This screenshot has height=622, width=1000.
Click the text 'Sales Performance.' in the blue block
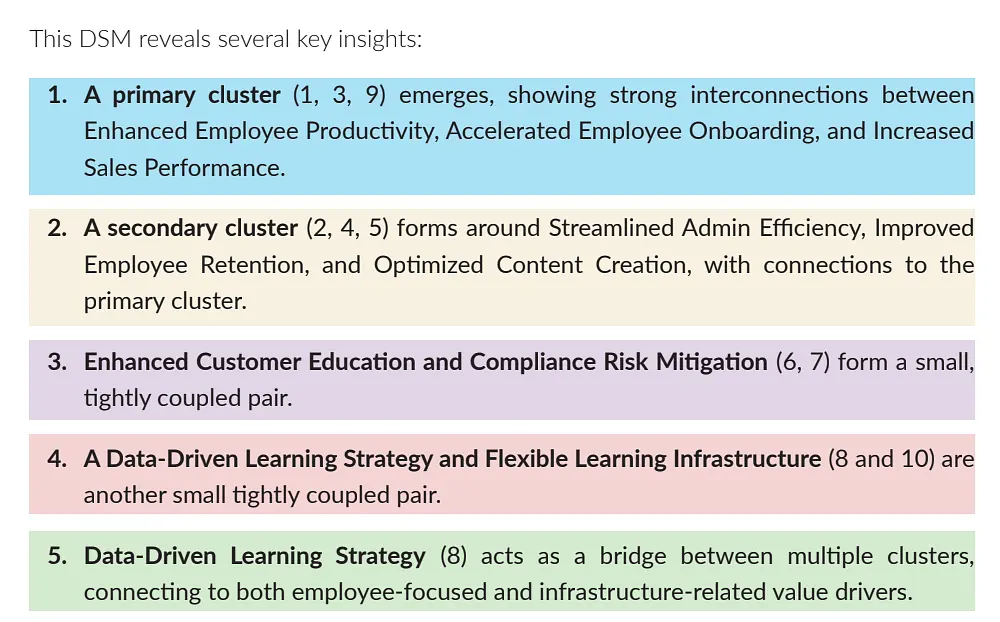pos(185,168)
